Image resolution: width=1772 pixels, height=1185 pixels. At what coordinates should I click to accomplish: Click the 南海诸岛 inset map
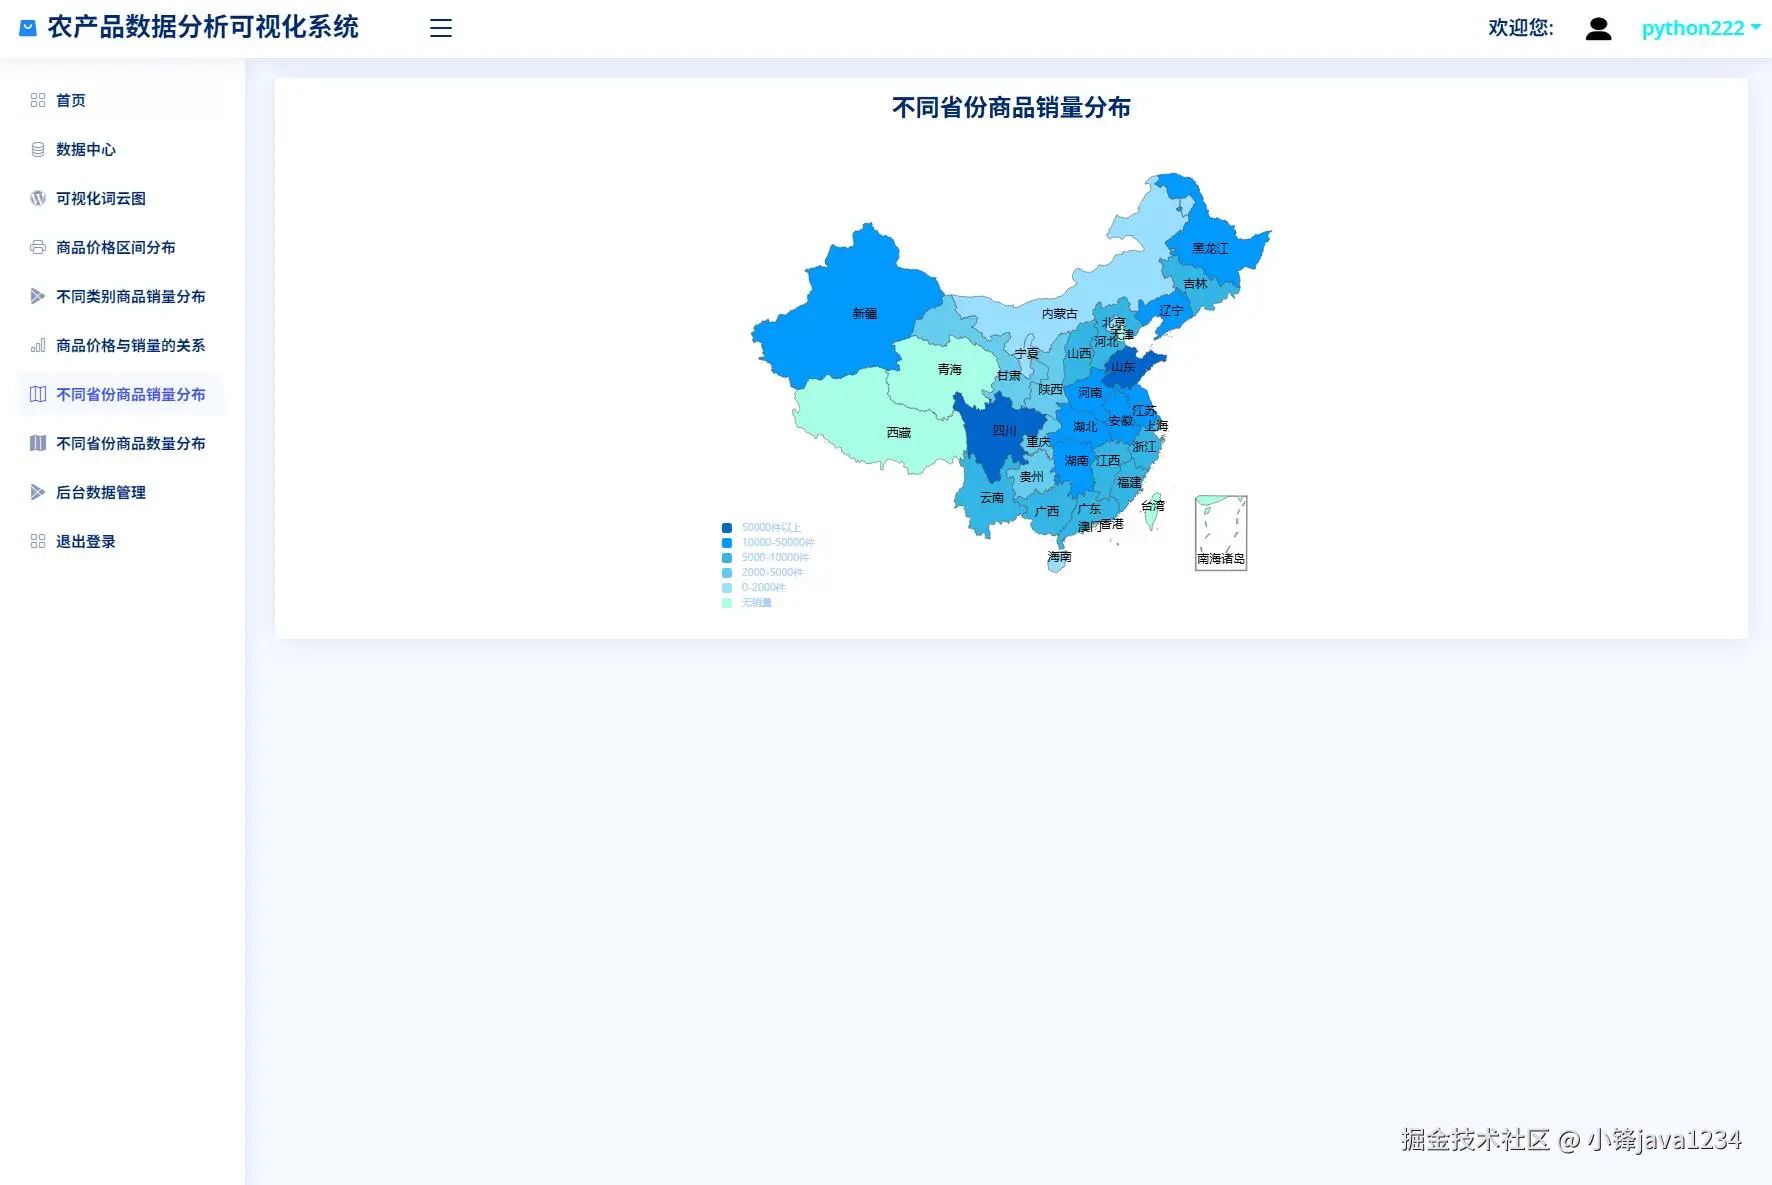point(1221,533)
